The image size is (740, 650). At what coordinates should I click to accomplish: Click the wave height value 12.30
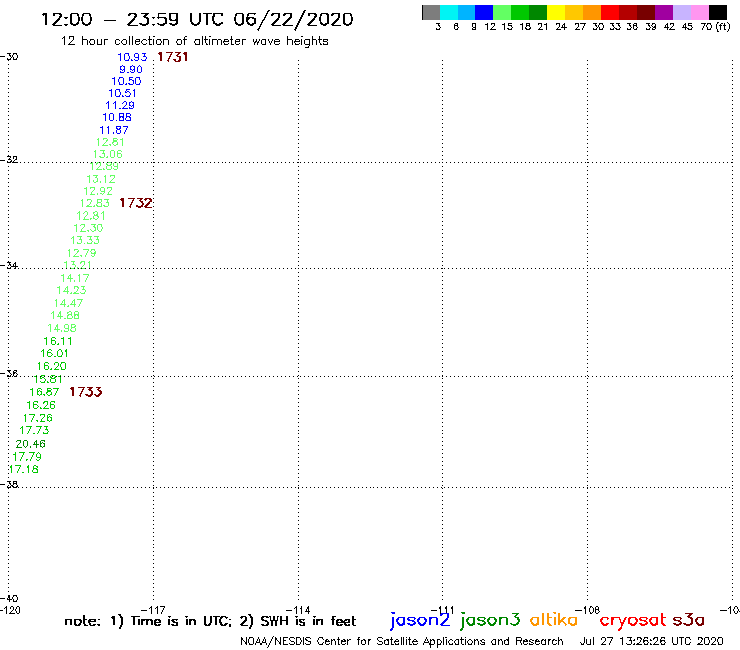click(88, 228)
